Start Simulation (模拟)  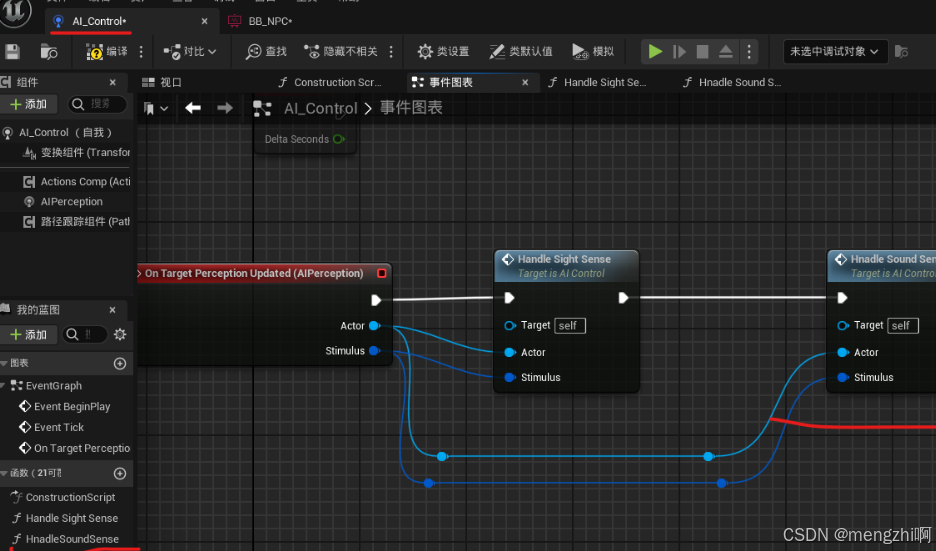(593, 52)
